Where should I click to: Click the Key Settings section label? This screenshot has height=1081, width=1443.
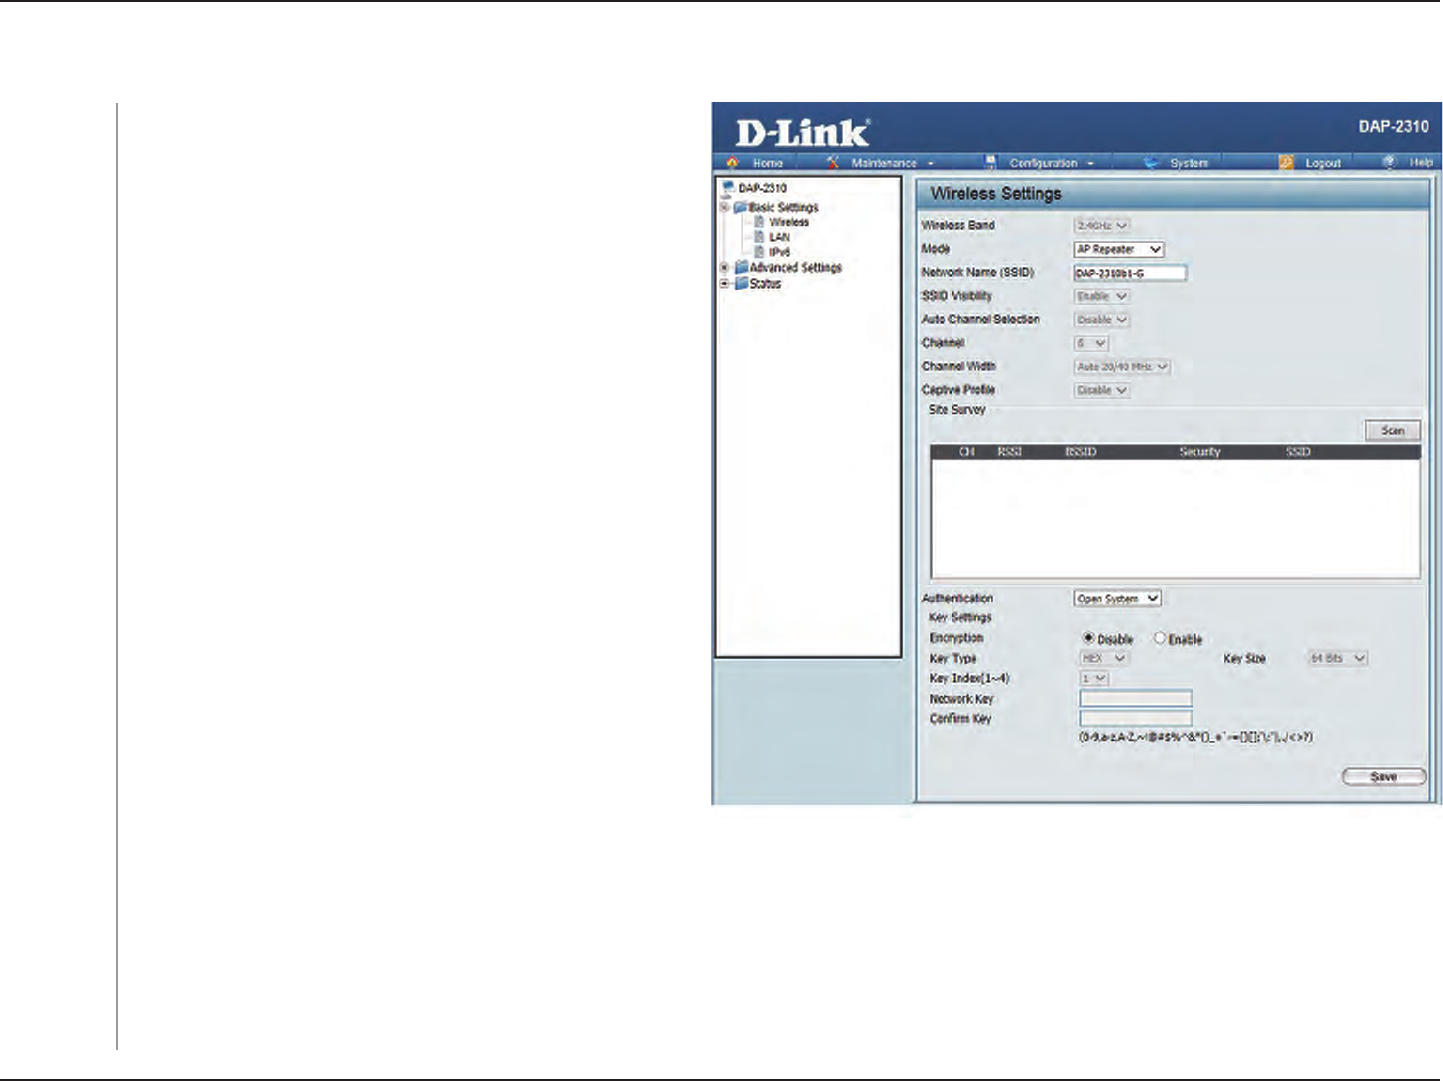pos(960,618)
